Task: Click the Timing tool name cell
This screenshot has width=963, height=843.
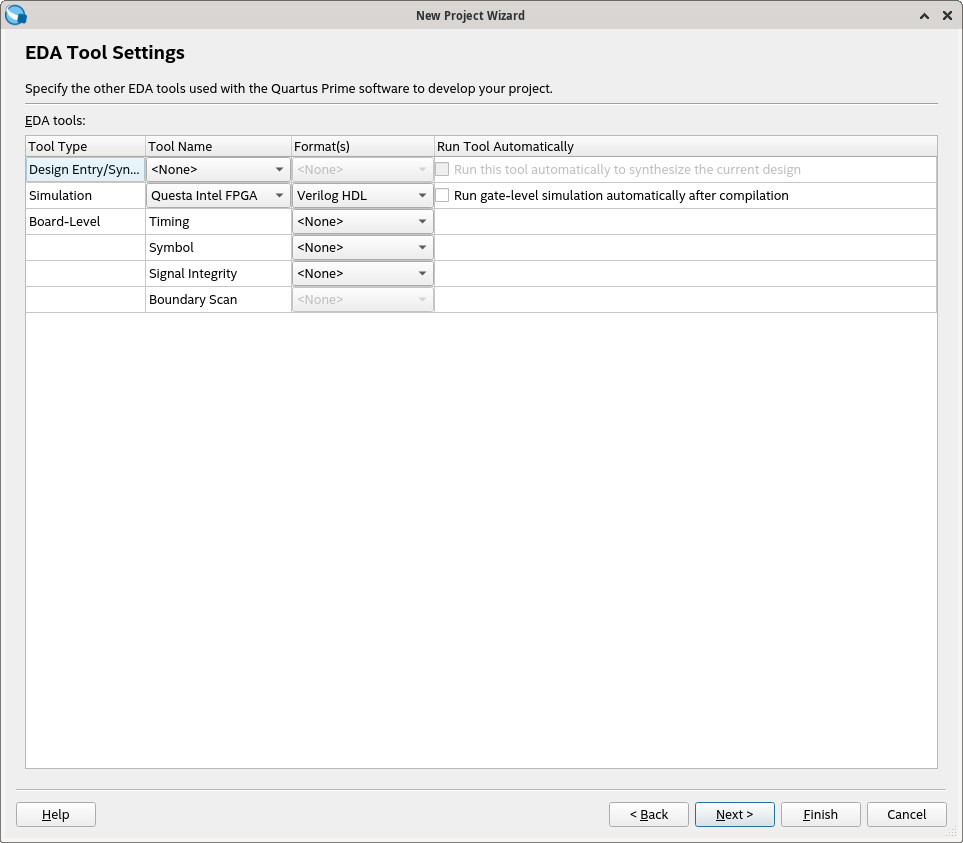Action: click(x=218, y=222)
